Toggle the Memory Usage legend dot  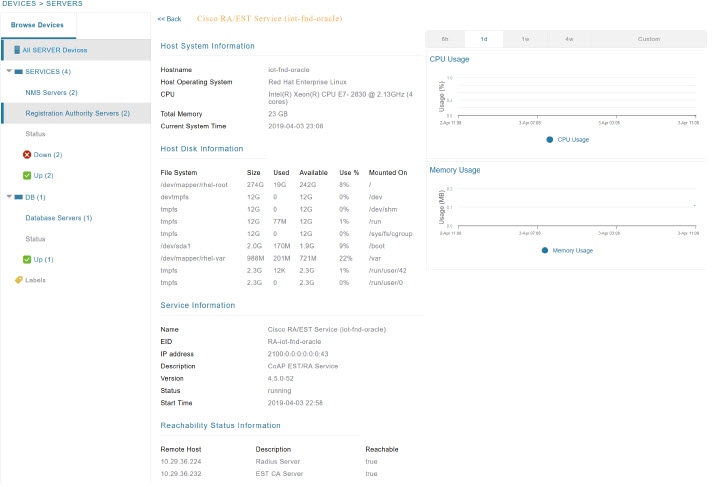[x=545, y=251]
